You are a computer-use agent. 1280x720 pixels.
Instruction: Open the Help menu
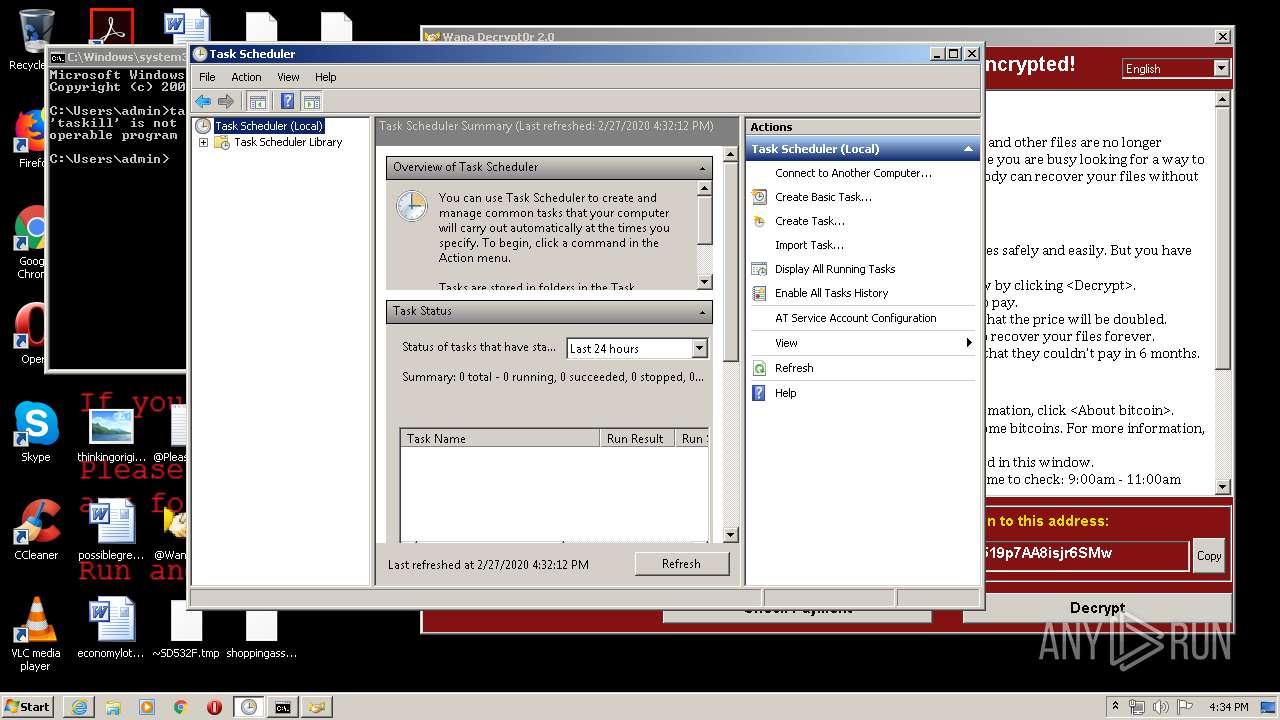click(x=326, y=77)
